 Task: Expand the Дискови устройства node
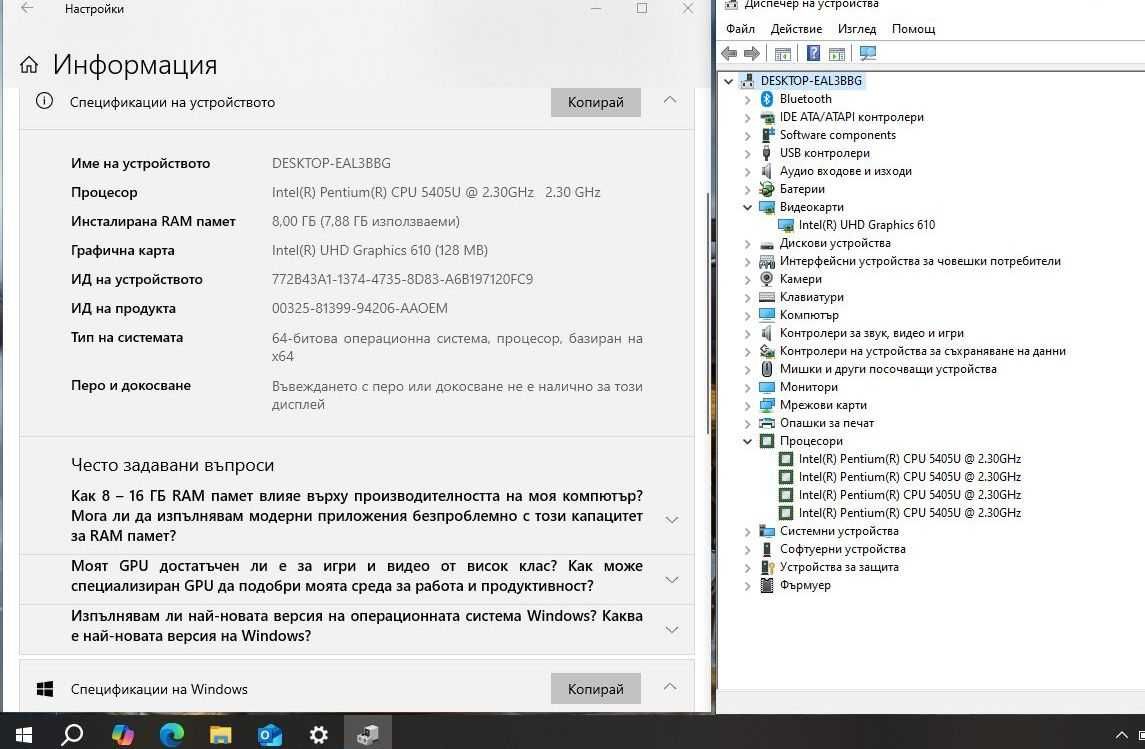tap(747, 244)
